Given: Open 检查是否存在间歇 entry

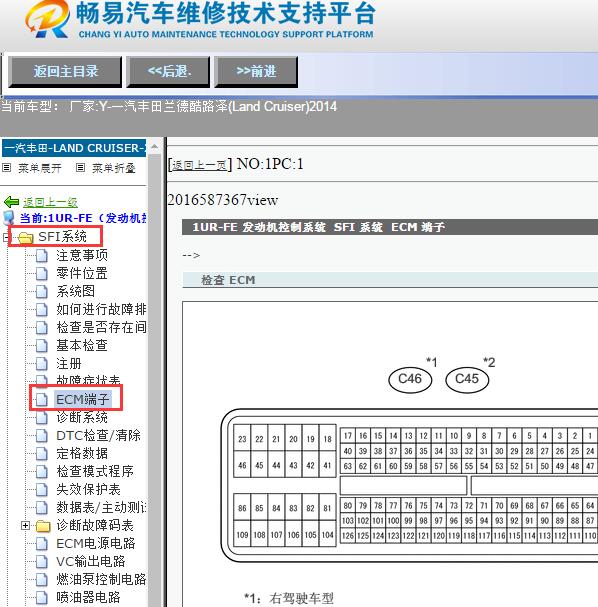Looking at the screenshot, I should tap(101, 327).
